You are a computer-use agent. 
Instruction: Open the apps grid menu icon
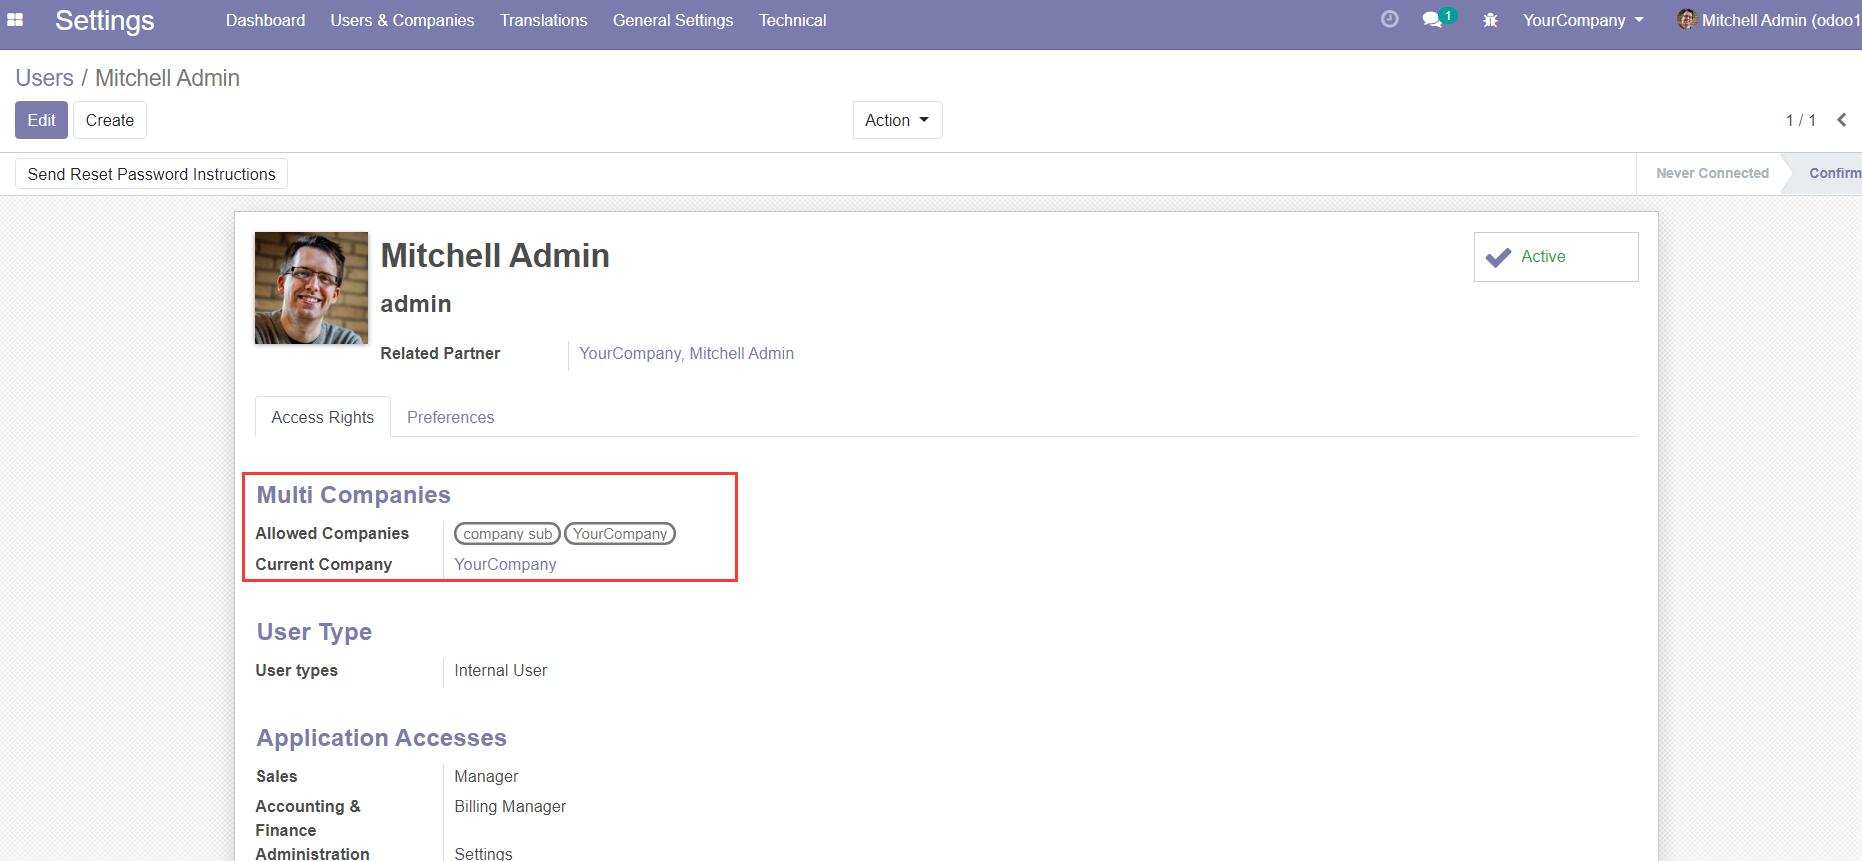point(15,20)
